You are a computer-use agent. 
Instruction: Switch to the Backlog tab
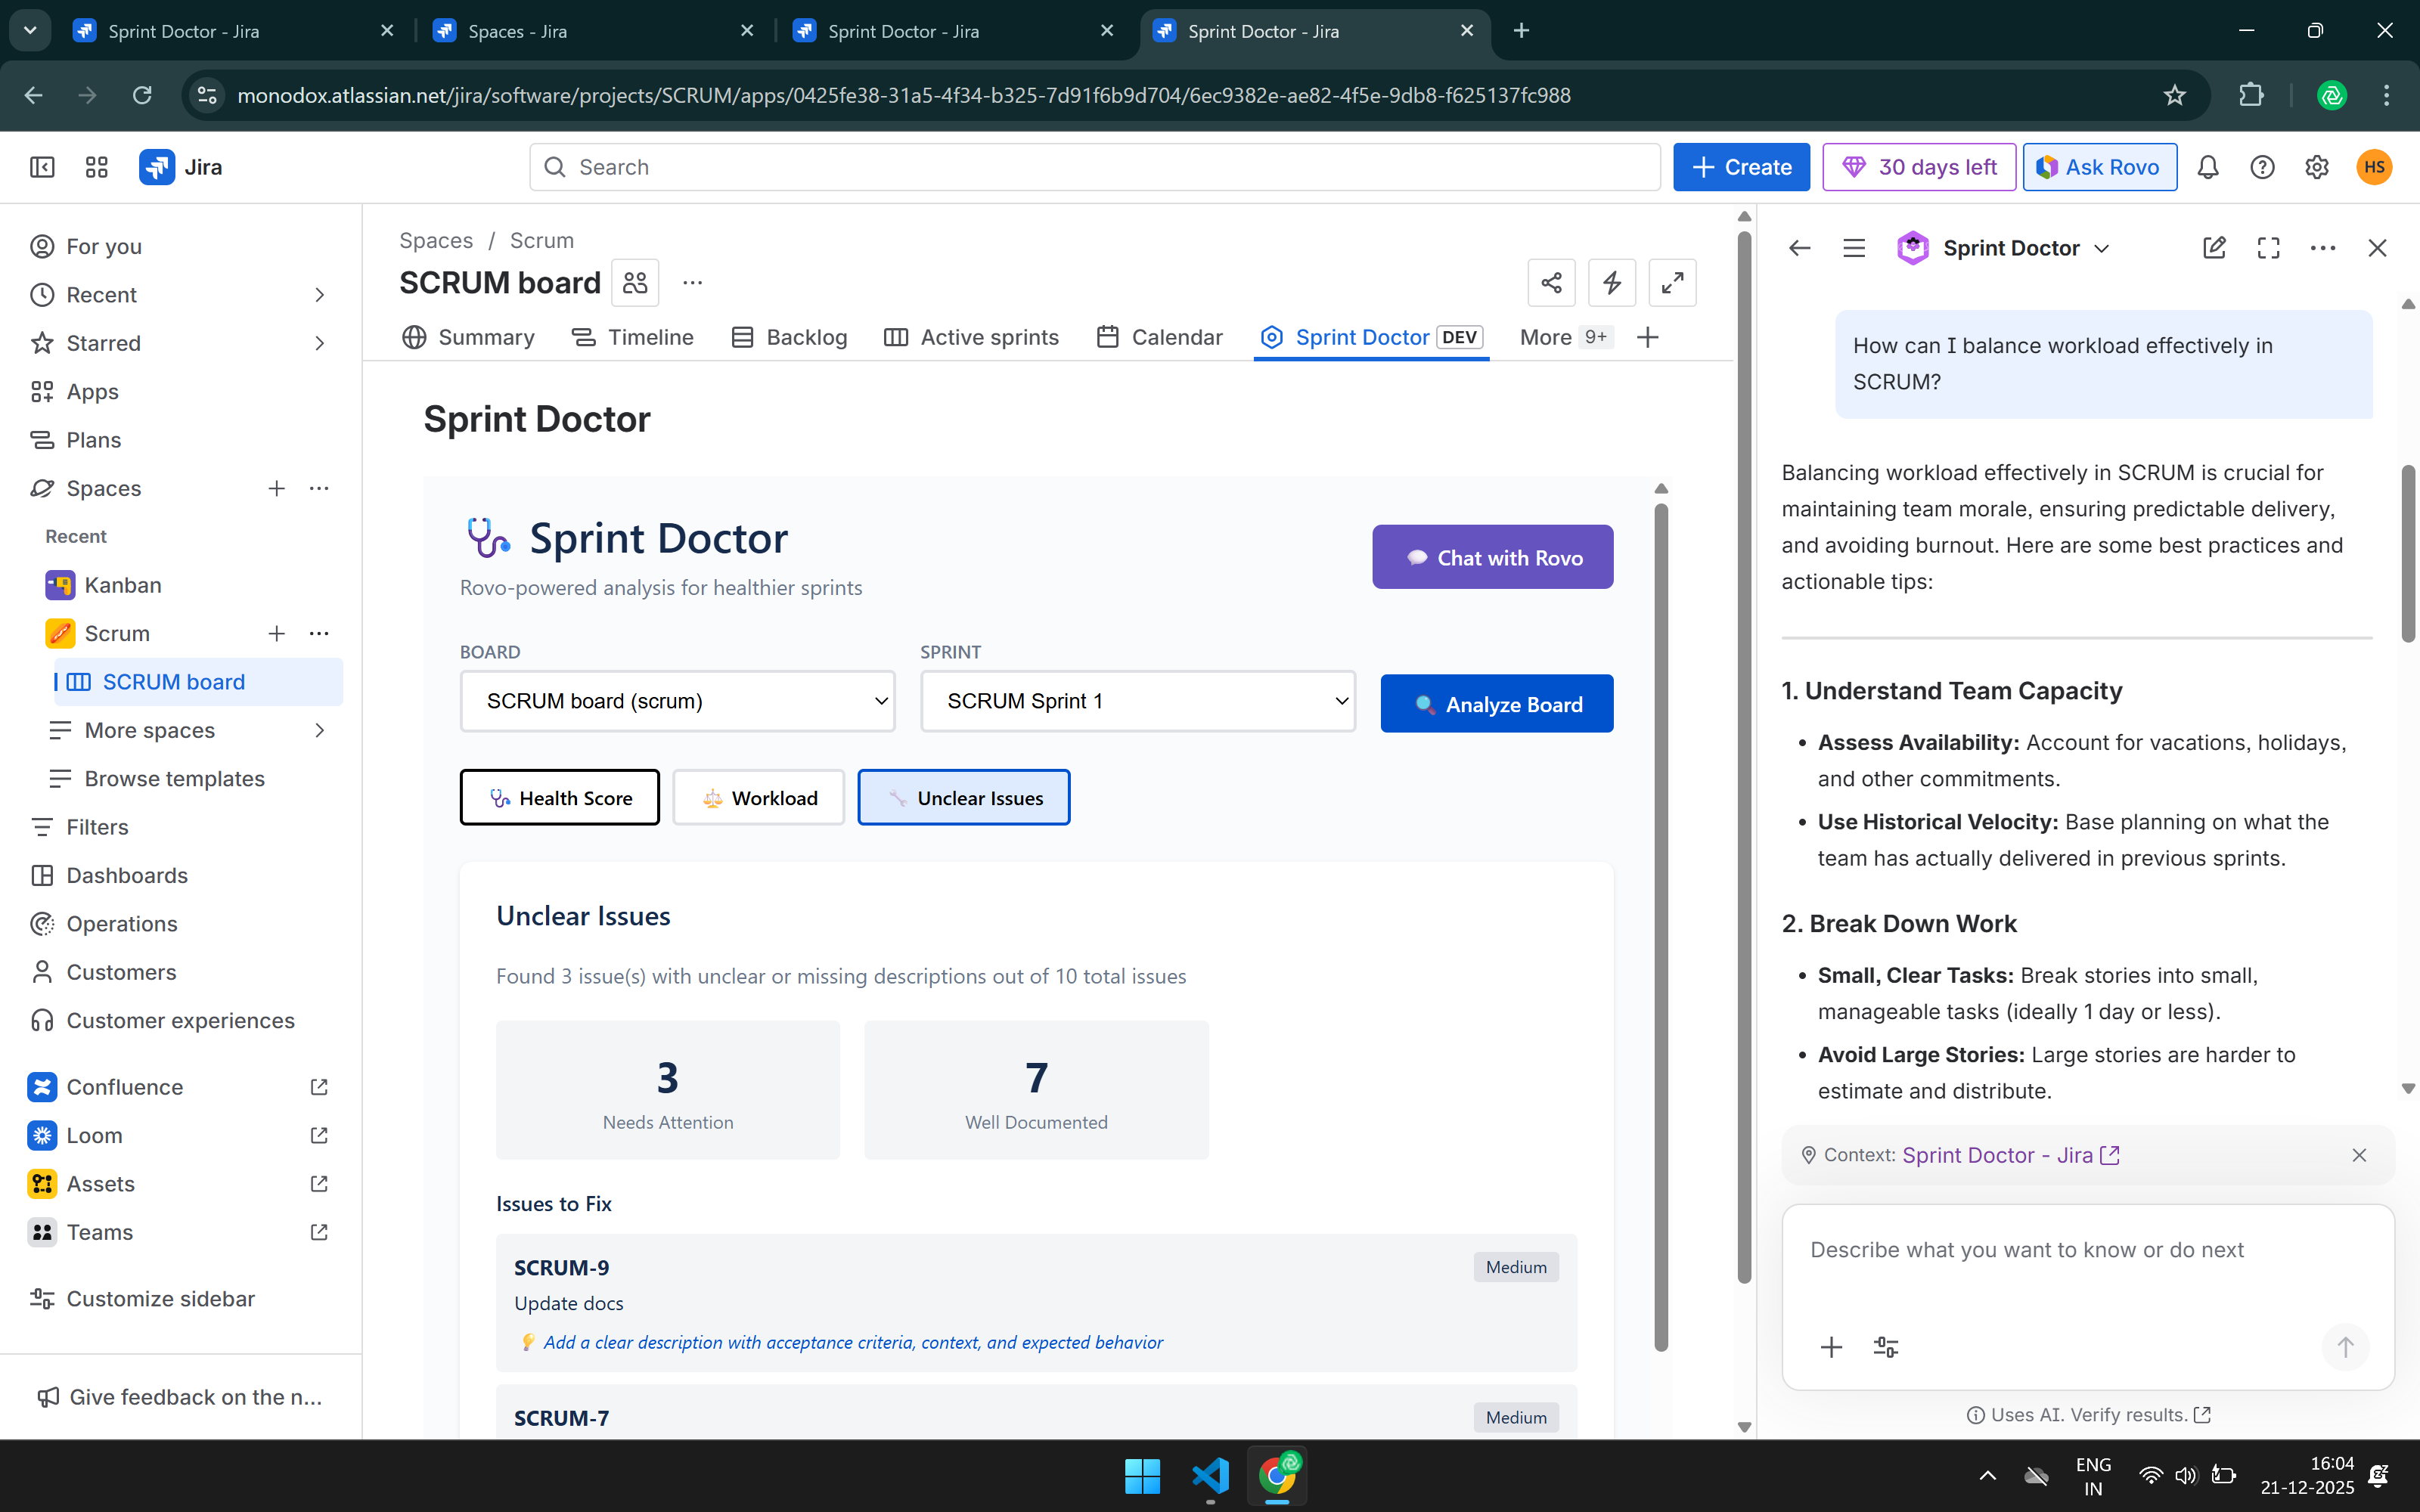[789, 337]
